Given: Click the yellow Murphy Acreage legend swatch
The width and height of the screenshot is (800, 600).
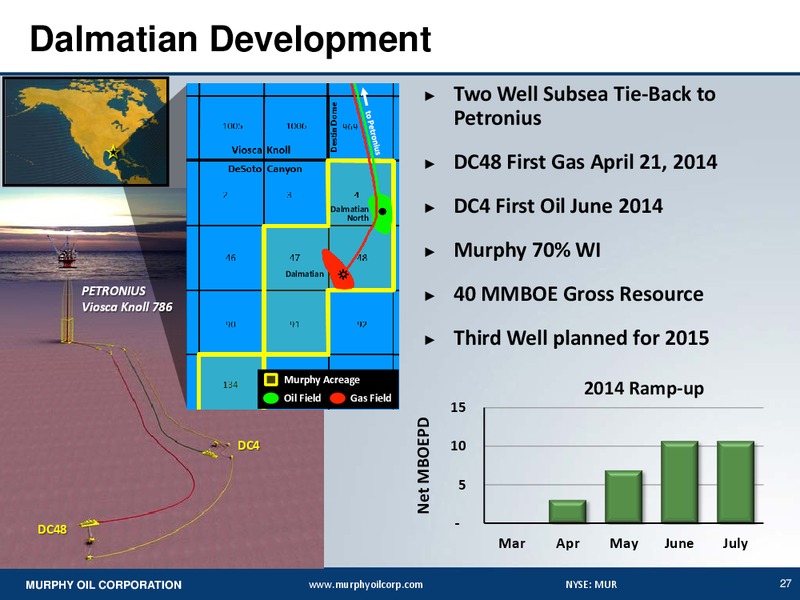Looking at the screenshot, I should click(x=270, y=380).
